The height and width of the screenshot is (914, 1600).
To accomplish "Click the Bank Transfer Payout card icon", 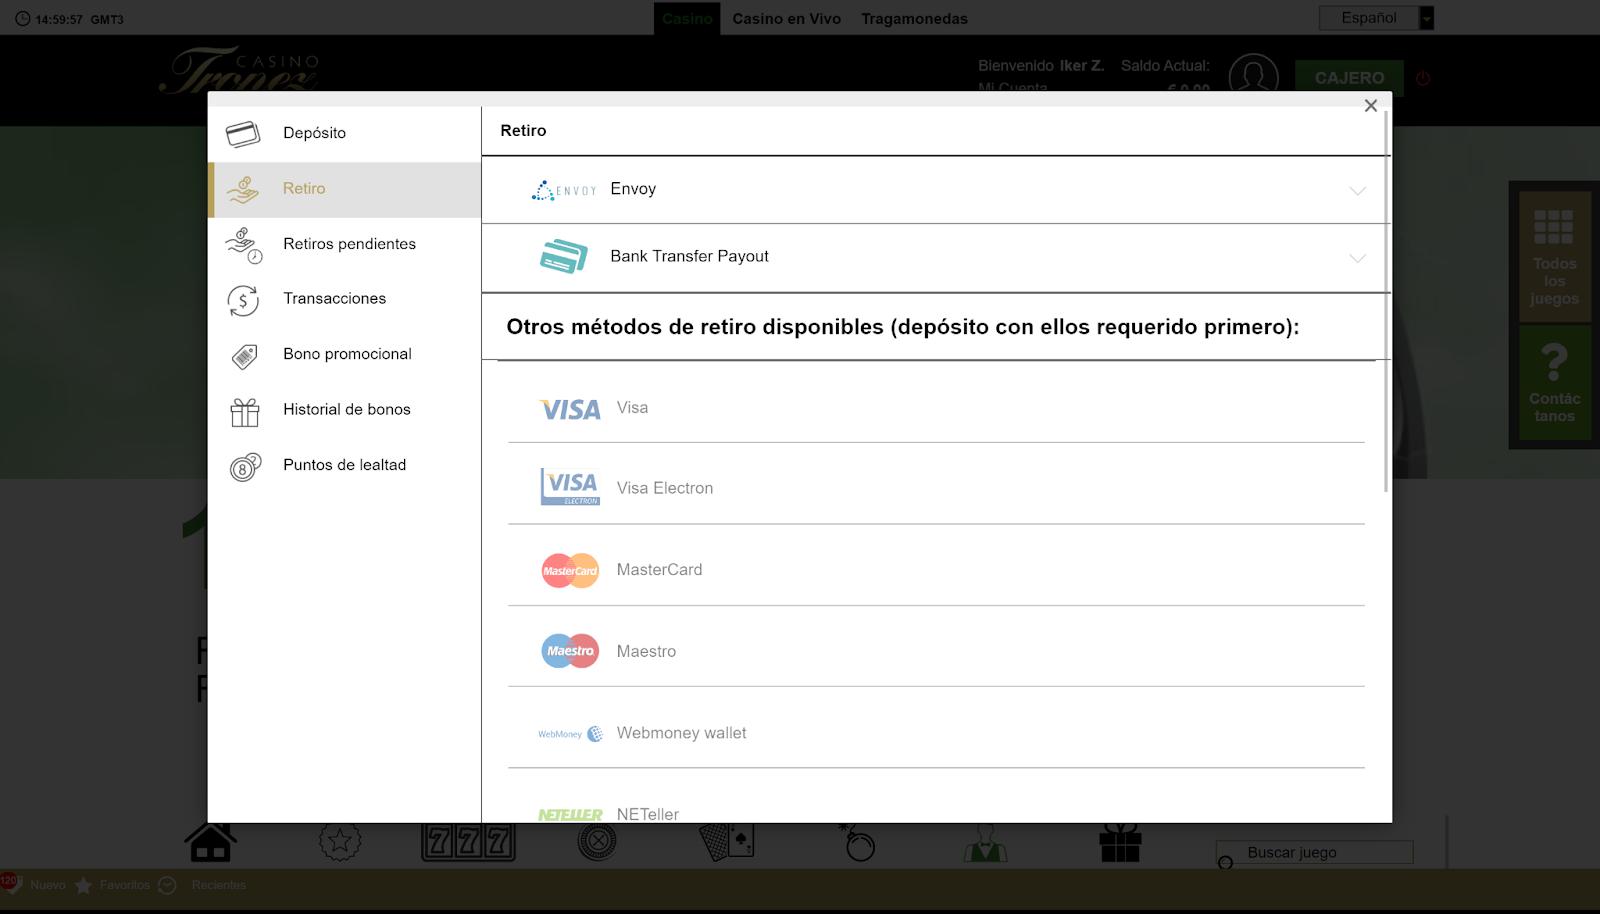I will point(564,257).
